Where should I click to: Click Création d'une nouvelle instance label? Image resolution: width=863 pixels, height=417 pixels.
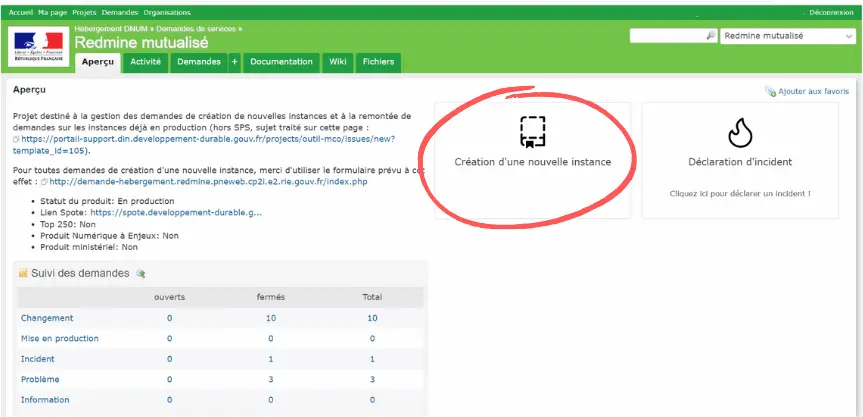[x=533, y=162]
